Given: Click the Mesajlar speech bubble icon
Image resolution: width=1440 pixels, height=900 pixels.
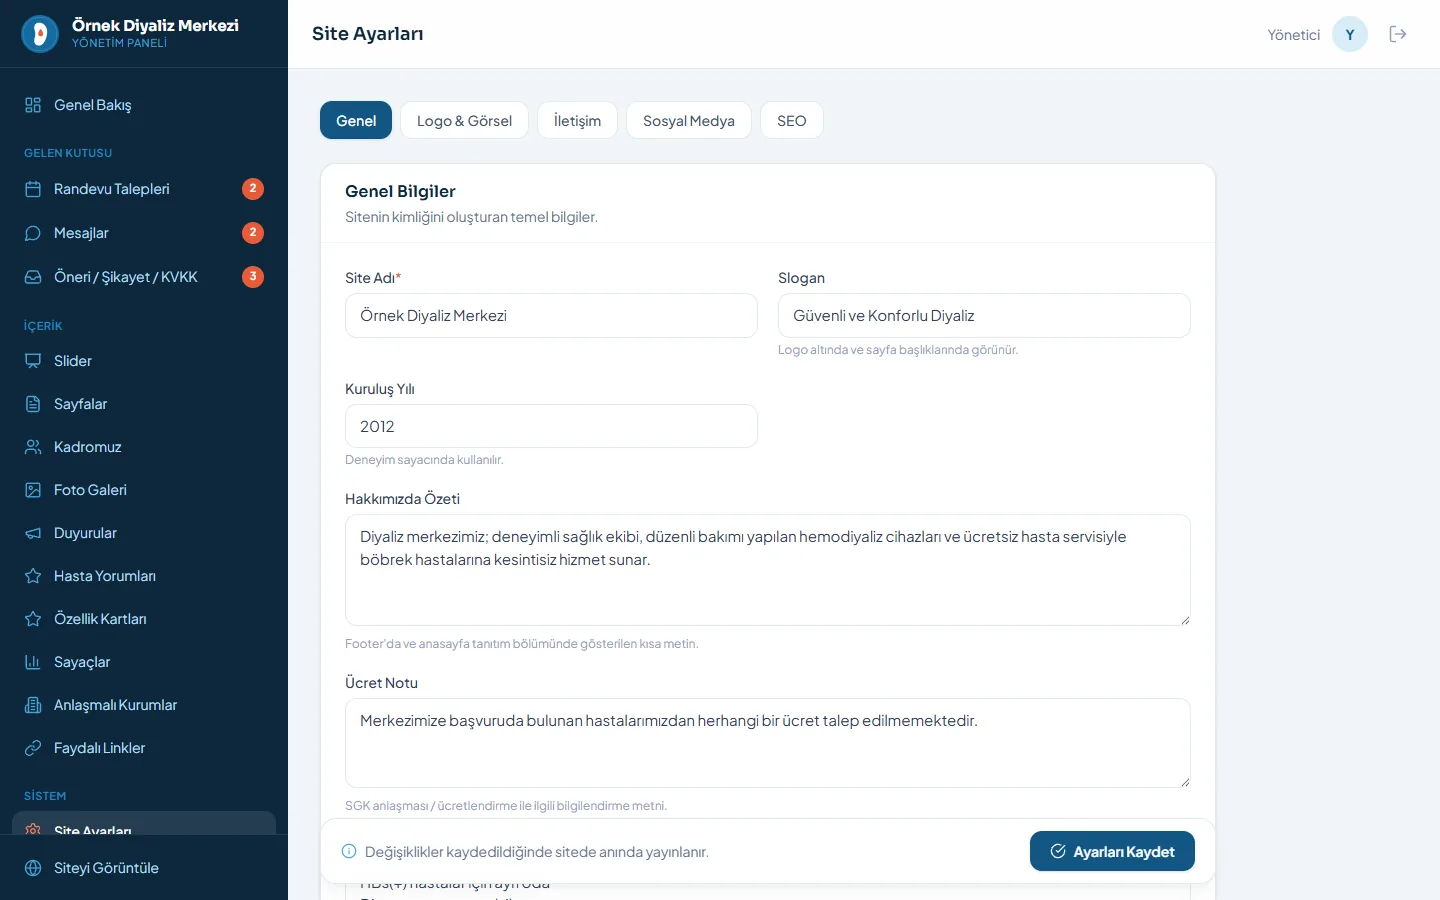Looking at the screenshot, I should click(x=33, y=233).
